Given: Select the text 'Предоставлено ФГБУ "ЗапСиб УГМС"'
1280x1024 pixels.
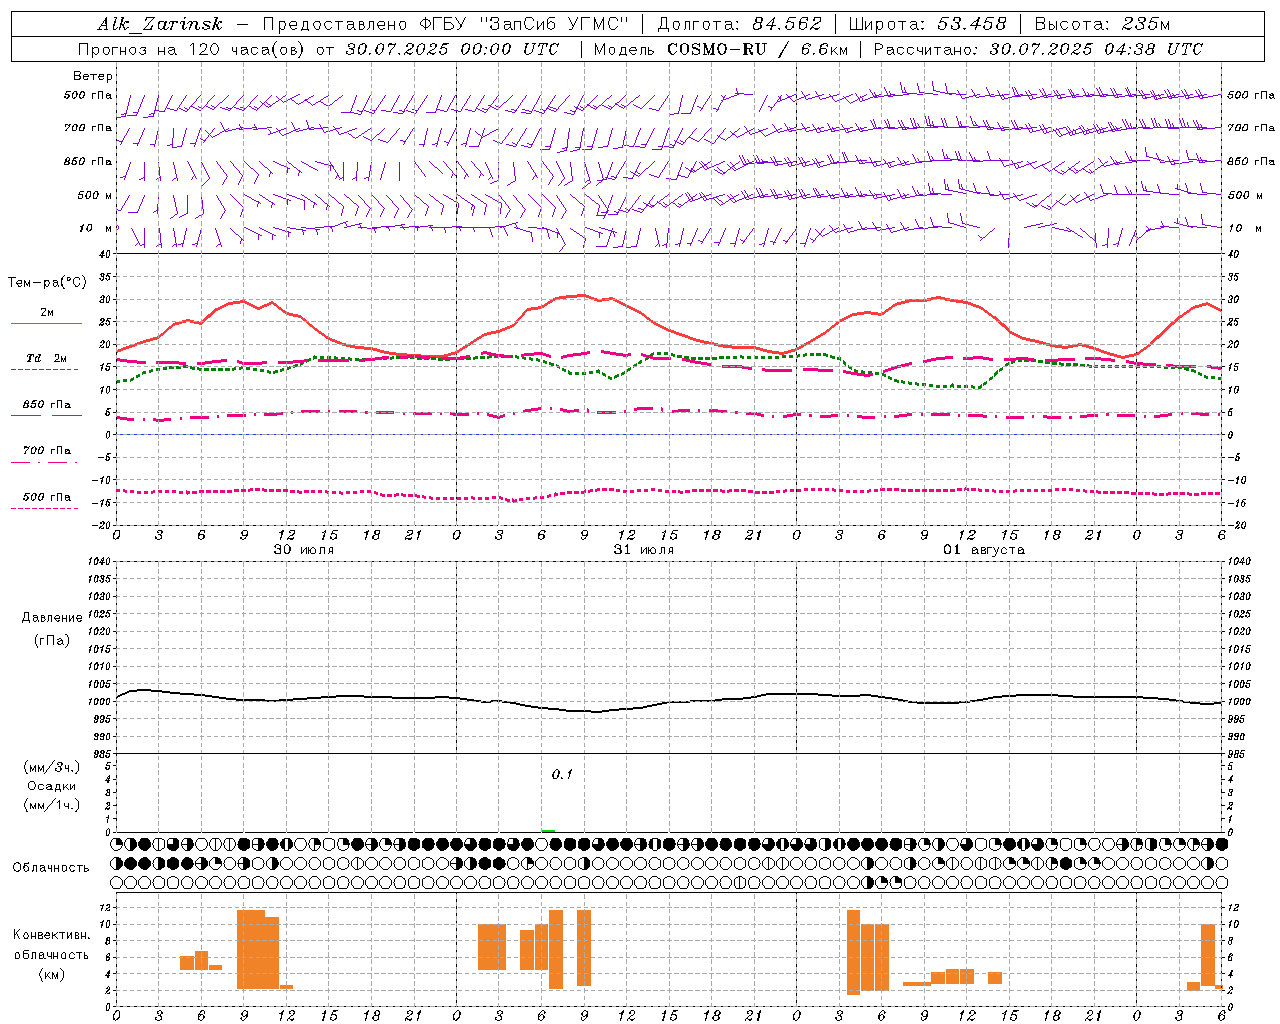Looking at the screenshot, I should coord(445,24).
